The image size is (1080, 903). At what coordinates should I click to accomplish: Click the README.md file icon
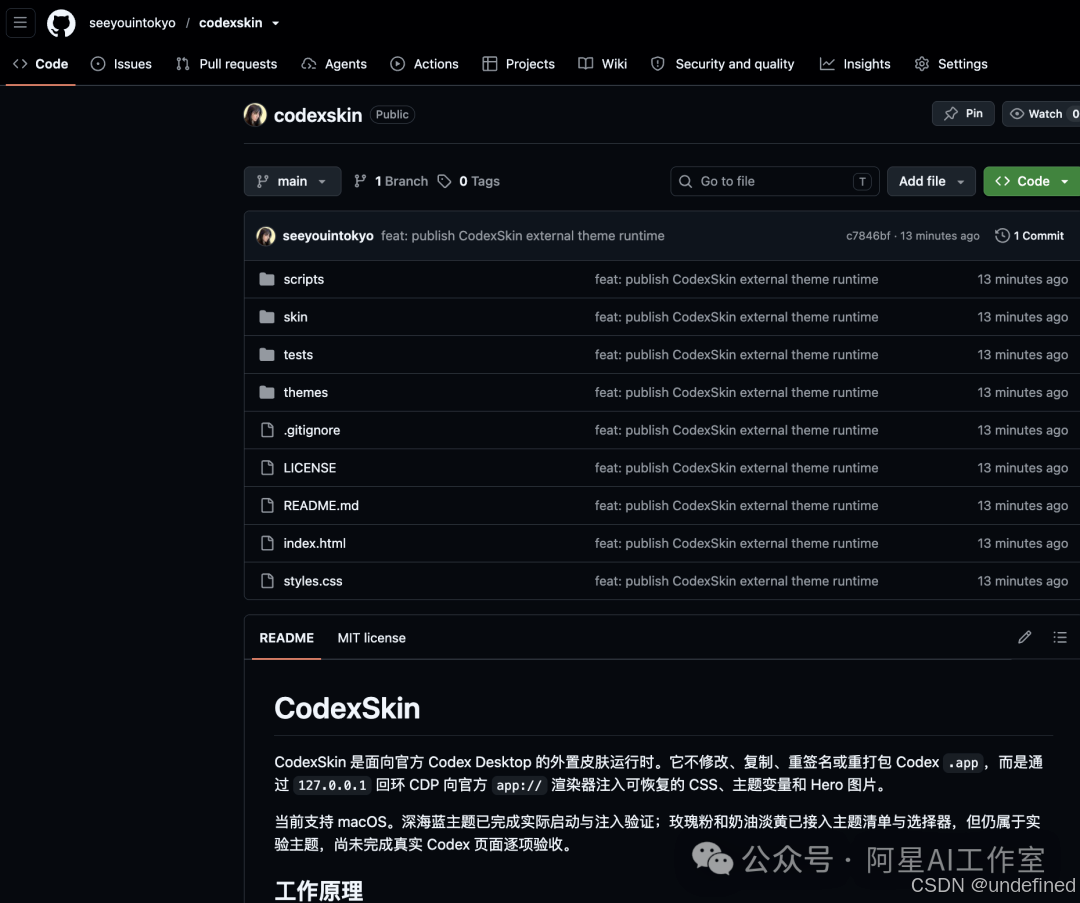click(x=267, y=506)
